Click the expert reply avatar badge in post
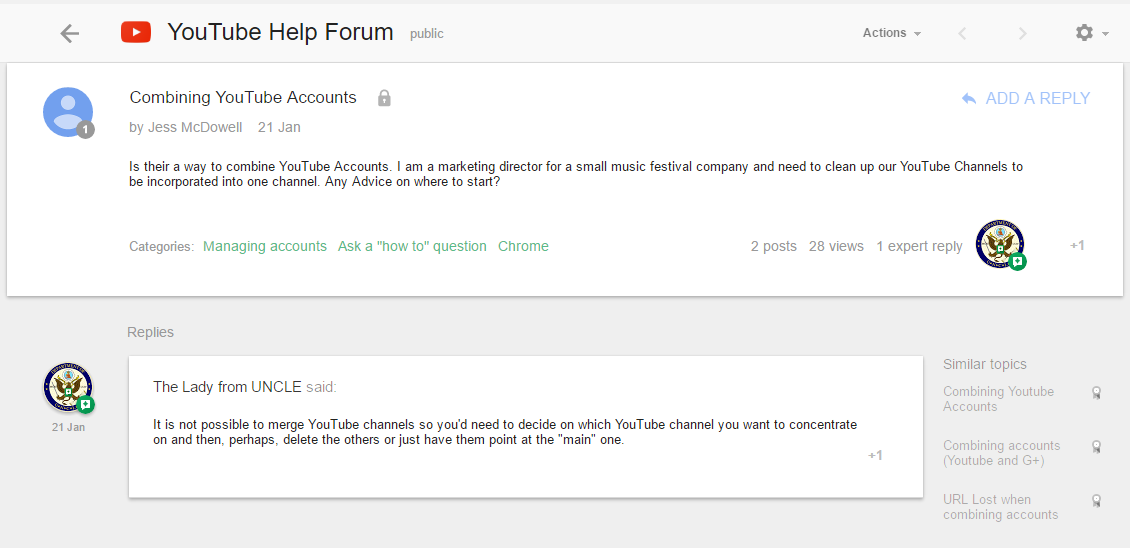Viewport: 1130px width, 548px height. [x=1000, y=245]
